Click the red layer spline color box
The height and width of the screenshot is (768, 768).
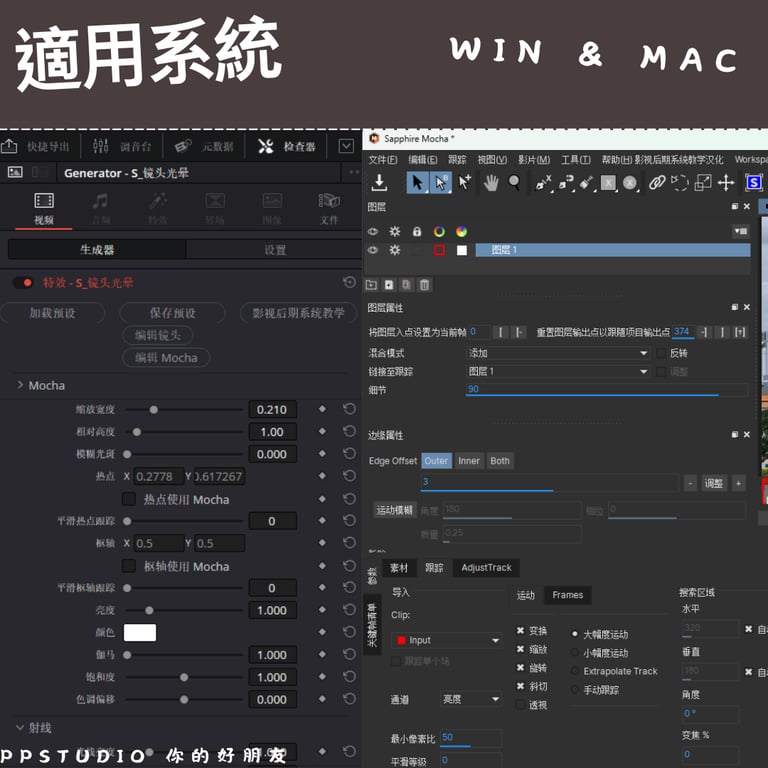point(439,250)
